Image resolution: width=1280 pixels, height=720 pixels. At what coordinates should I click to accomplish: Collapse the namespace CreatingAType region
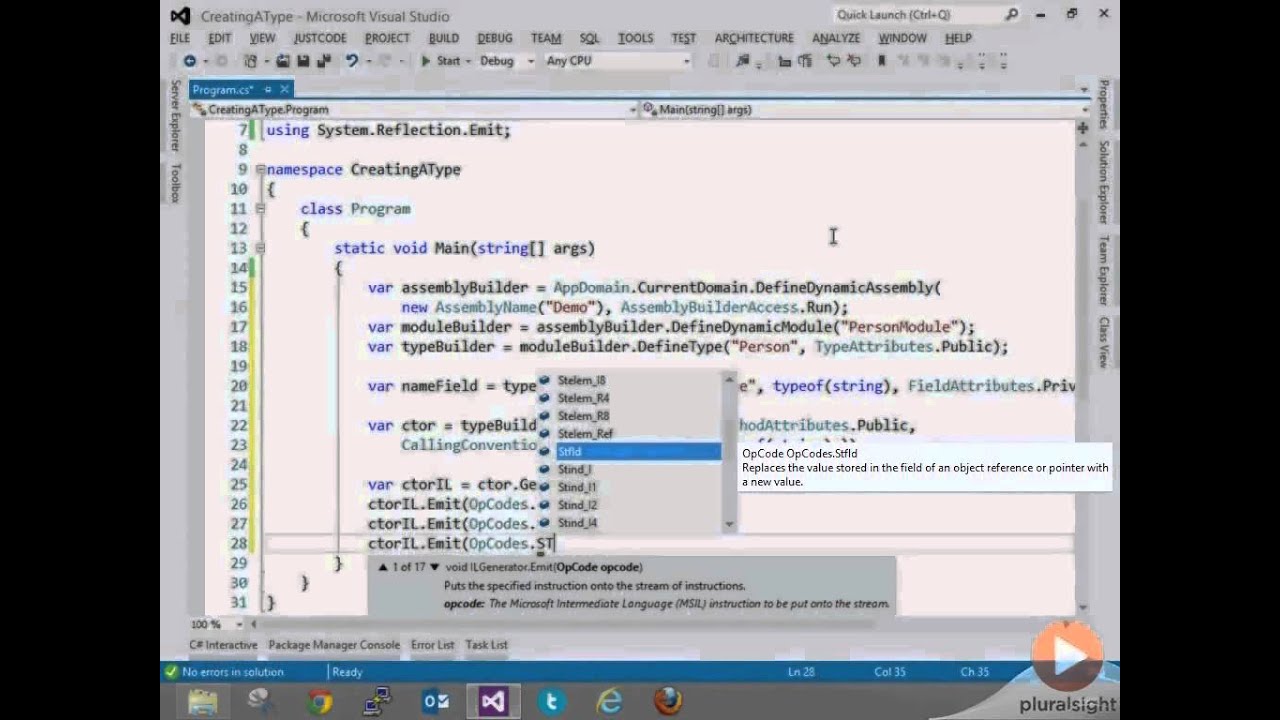pyautogui.click(x=260, y=169)
